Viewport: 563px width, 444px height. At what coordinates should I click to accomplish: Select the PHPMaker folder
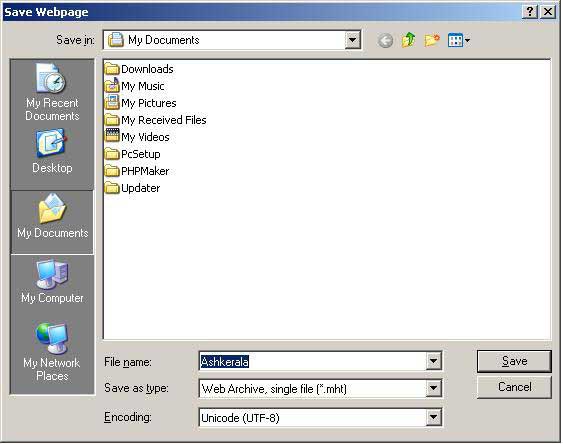tap(137, 171)
